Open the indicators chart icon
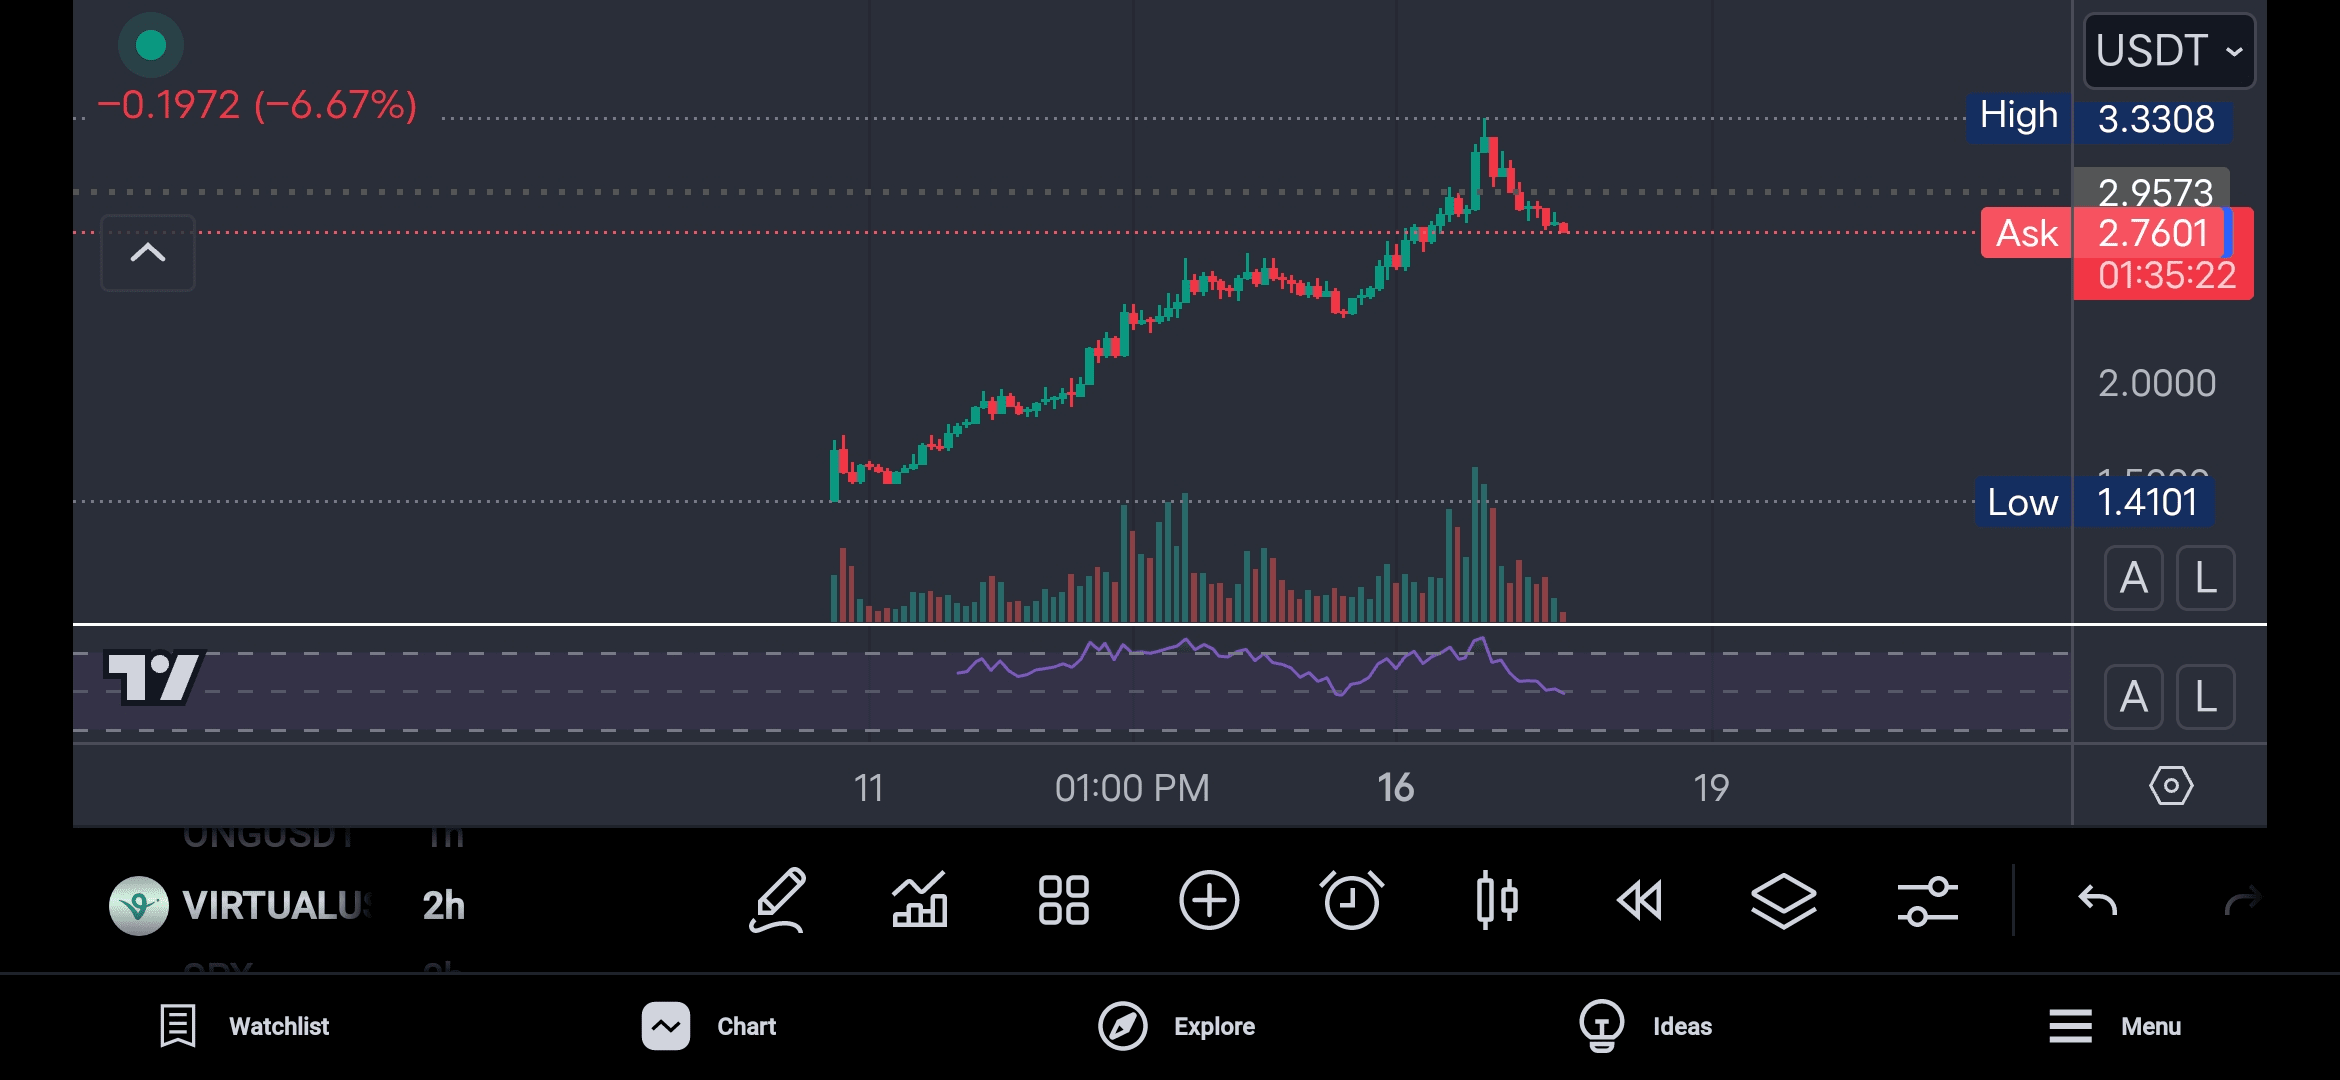The width and height of the screenshot is (2340, 1080). point(920,901)
